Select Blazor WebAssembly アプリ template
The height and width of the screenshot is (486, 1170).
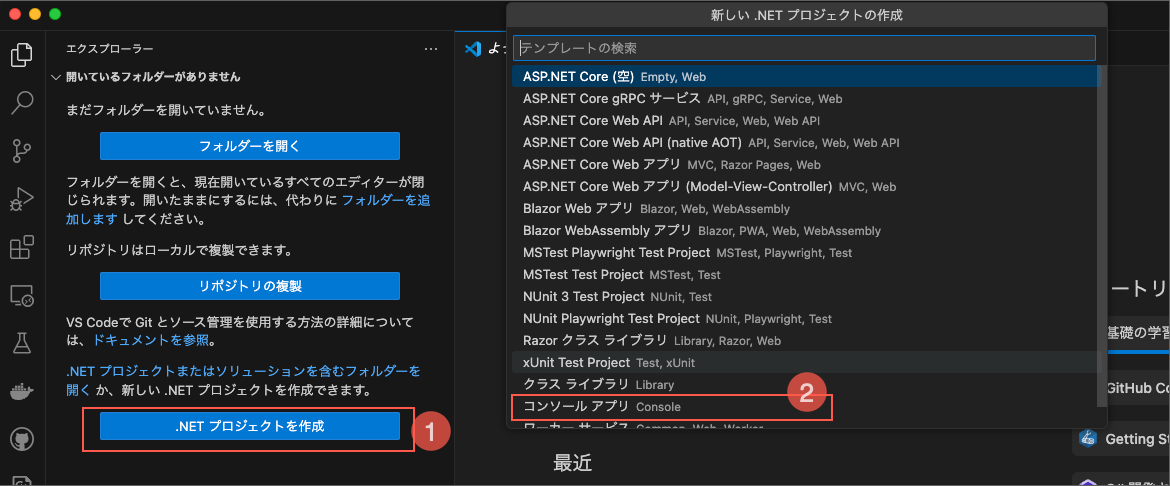804,231
